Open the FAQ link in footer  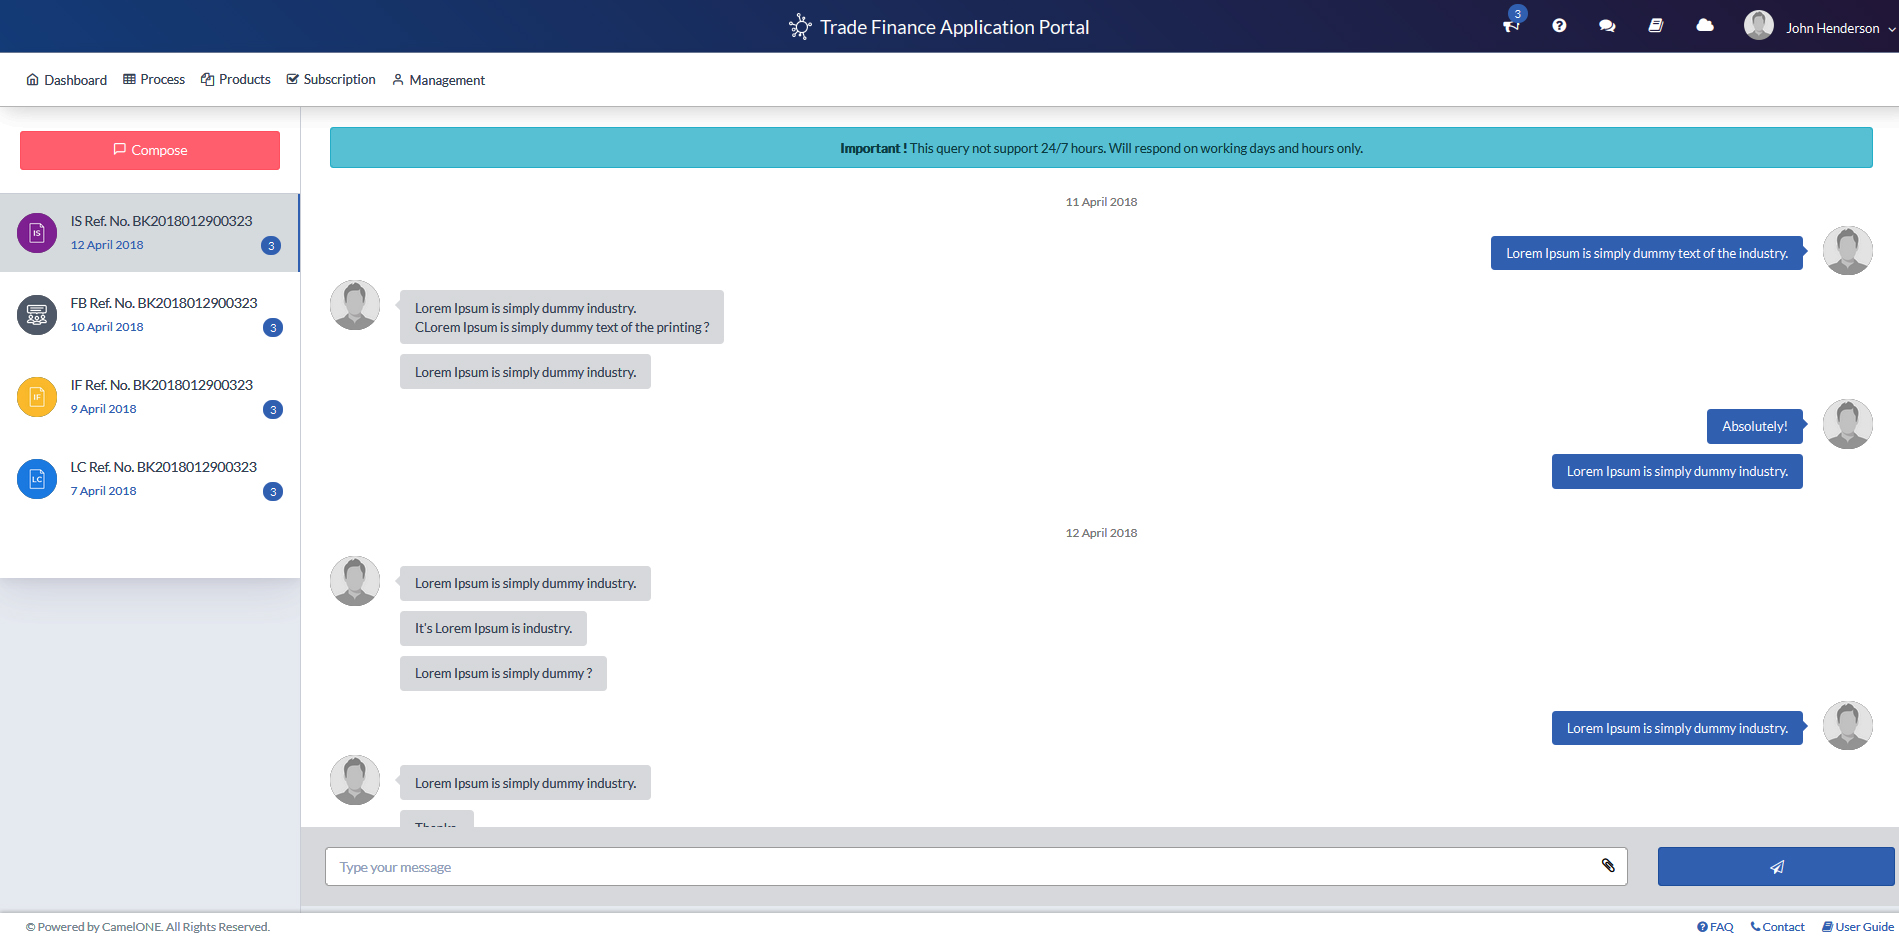click(x=1715, y=927)
